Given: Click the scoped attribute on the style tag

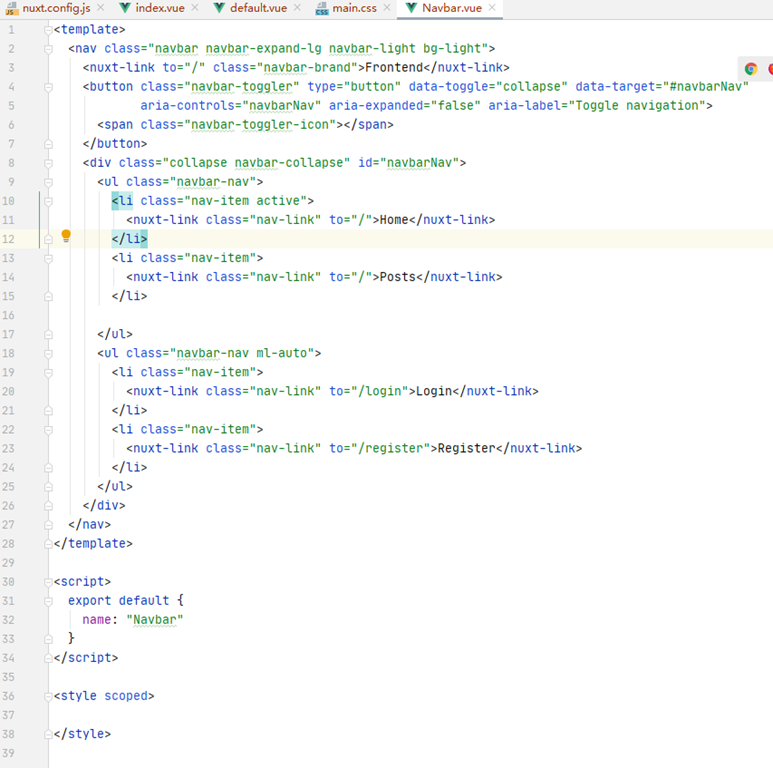Looking at the screenshot, I should point(126,696).
